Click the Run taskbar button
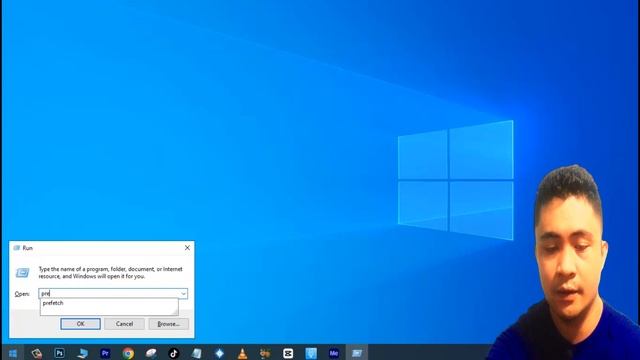 tap(357, 353)
